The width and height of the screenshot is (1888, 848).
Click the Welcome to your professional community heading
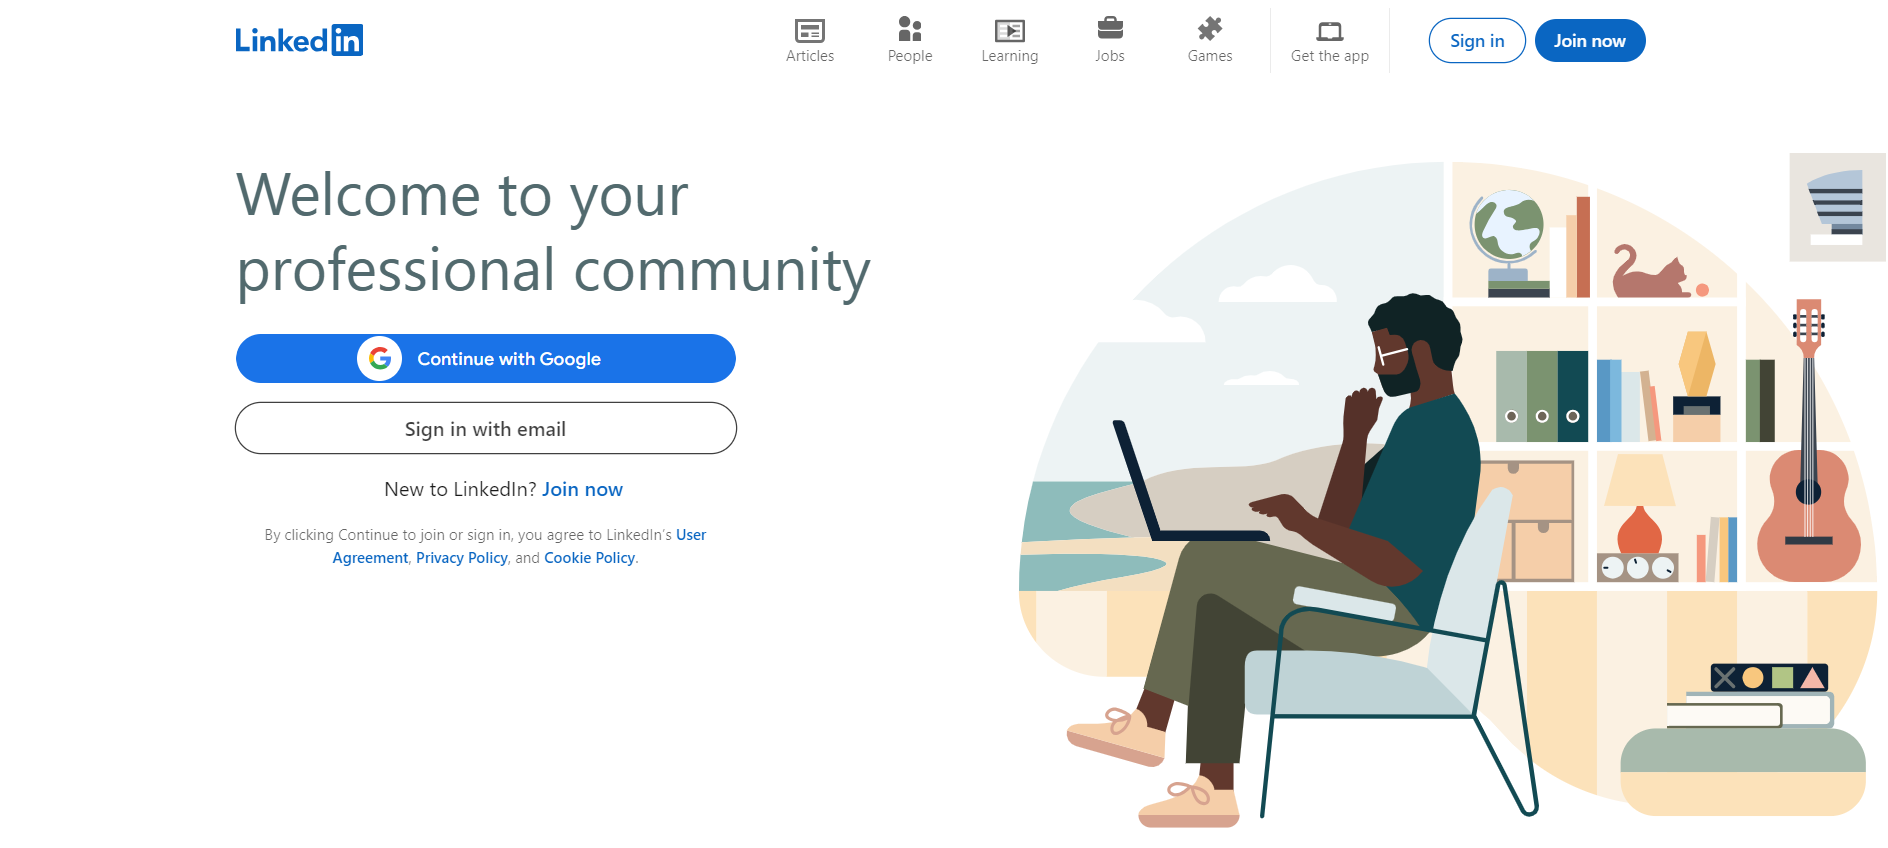pos(553,233)
